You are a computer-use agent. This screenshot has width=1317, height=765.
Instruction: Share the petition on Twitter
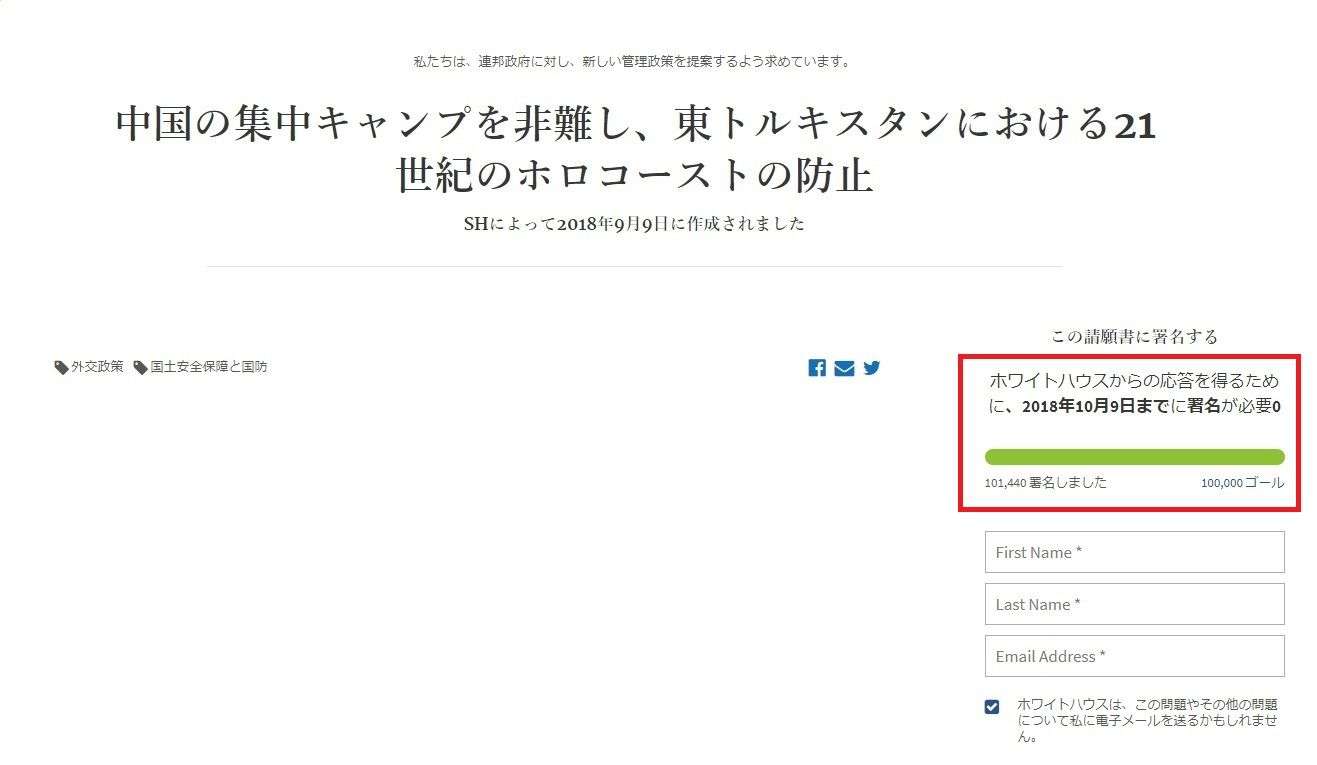872,368
